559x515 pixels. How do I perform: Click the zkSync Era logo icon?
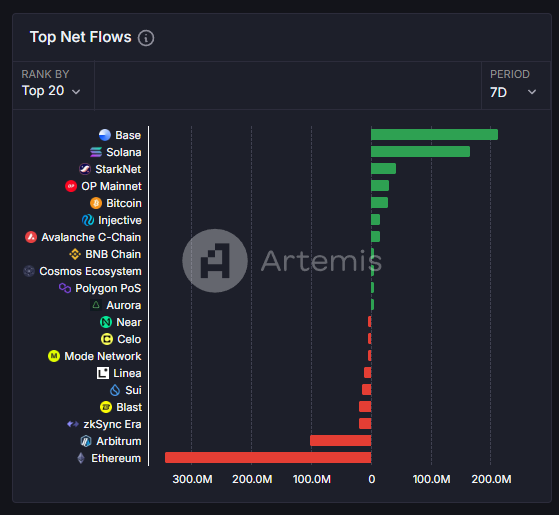click(73, 424)
